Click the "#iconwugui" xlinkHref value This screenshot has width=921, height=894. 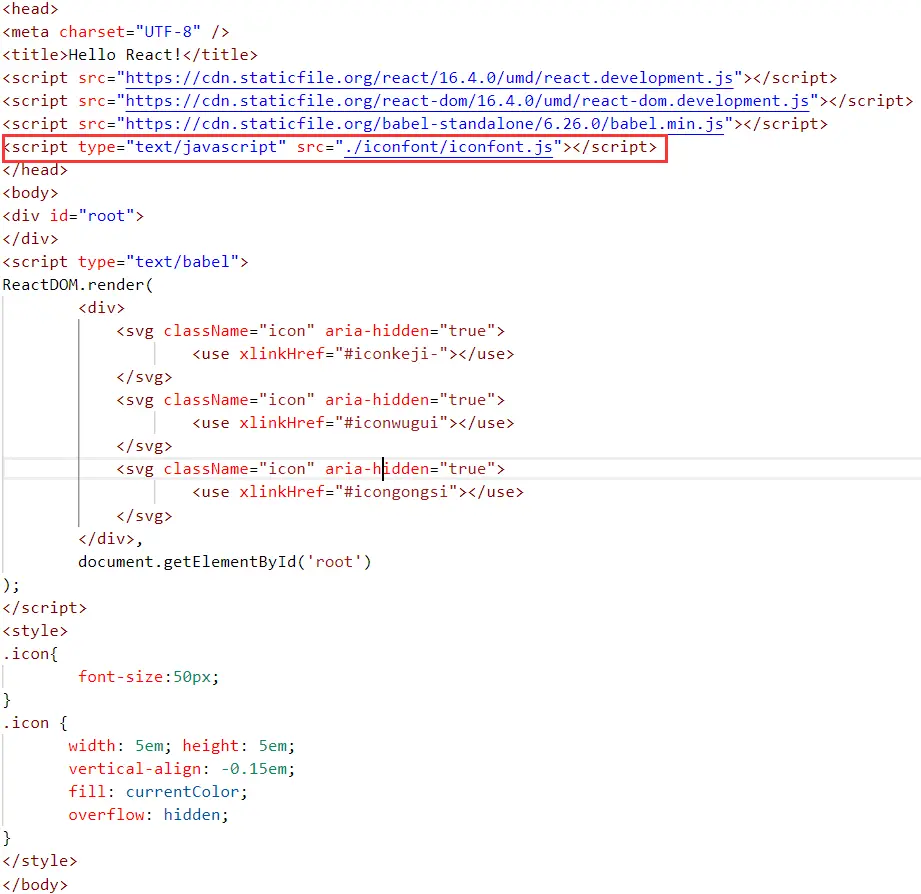[x=392, y=423]
